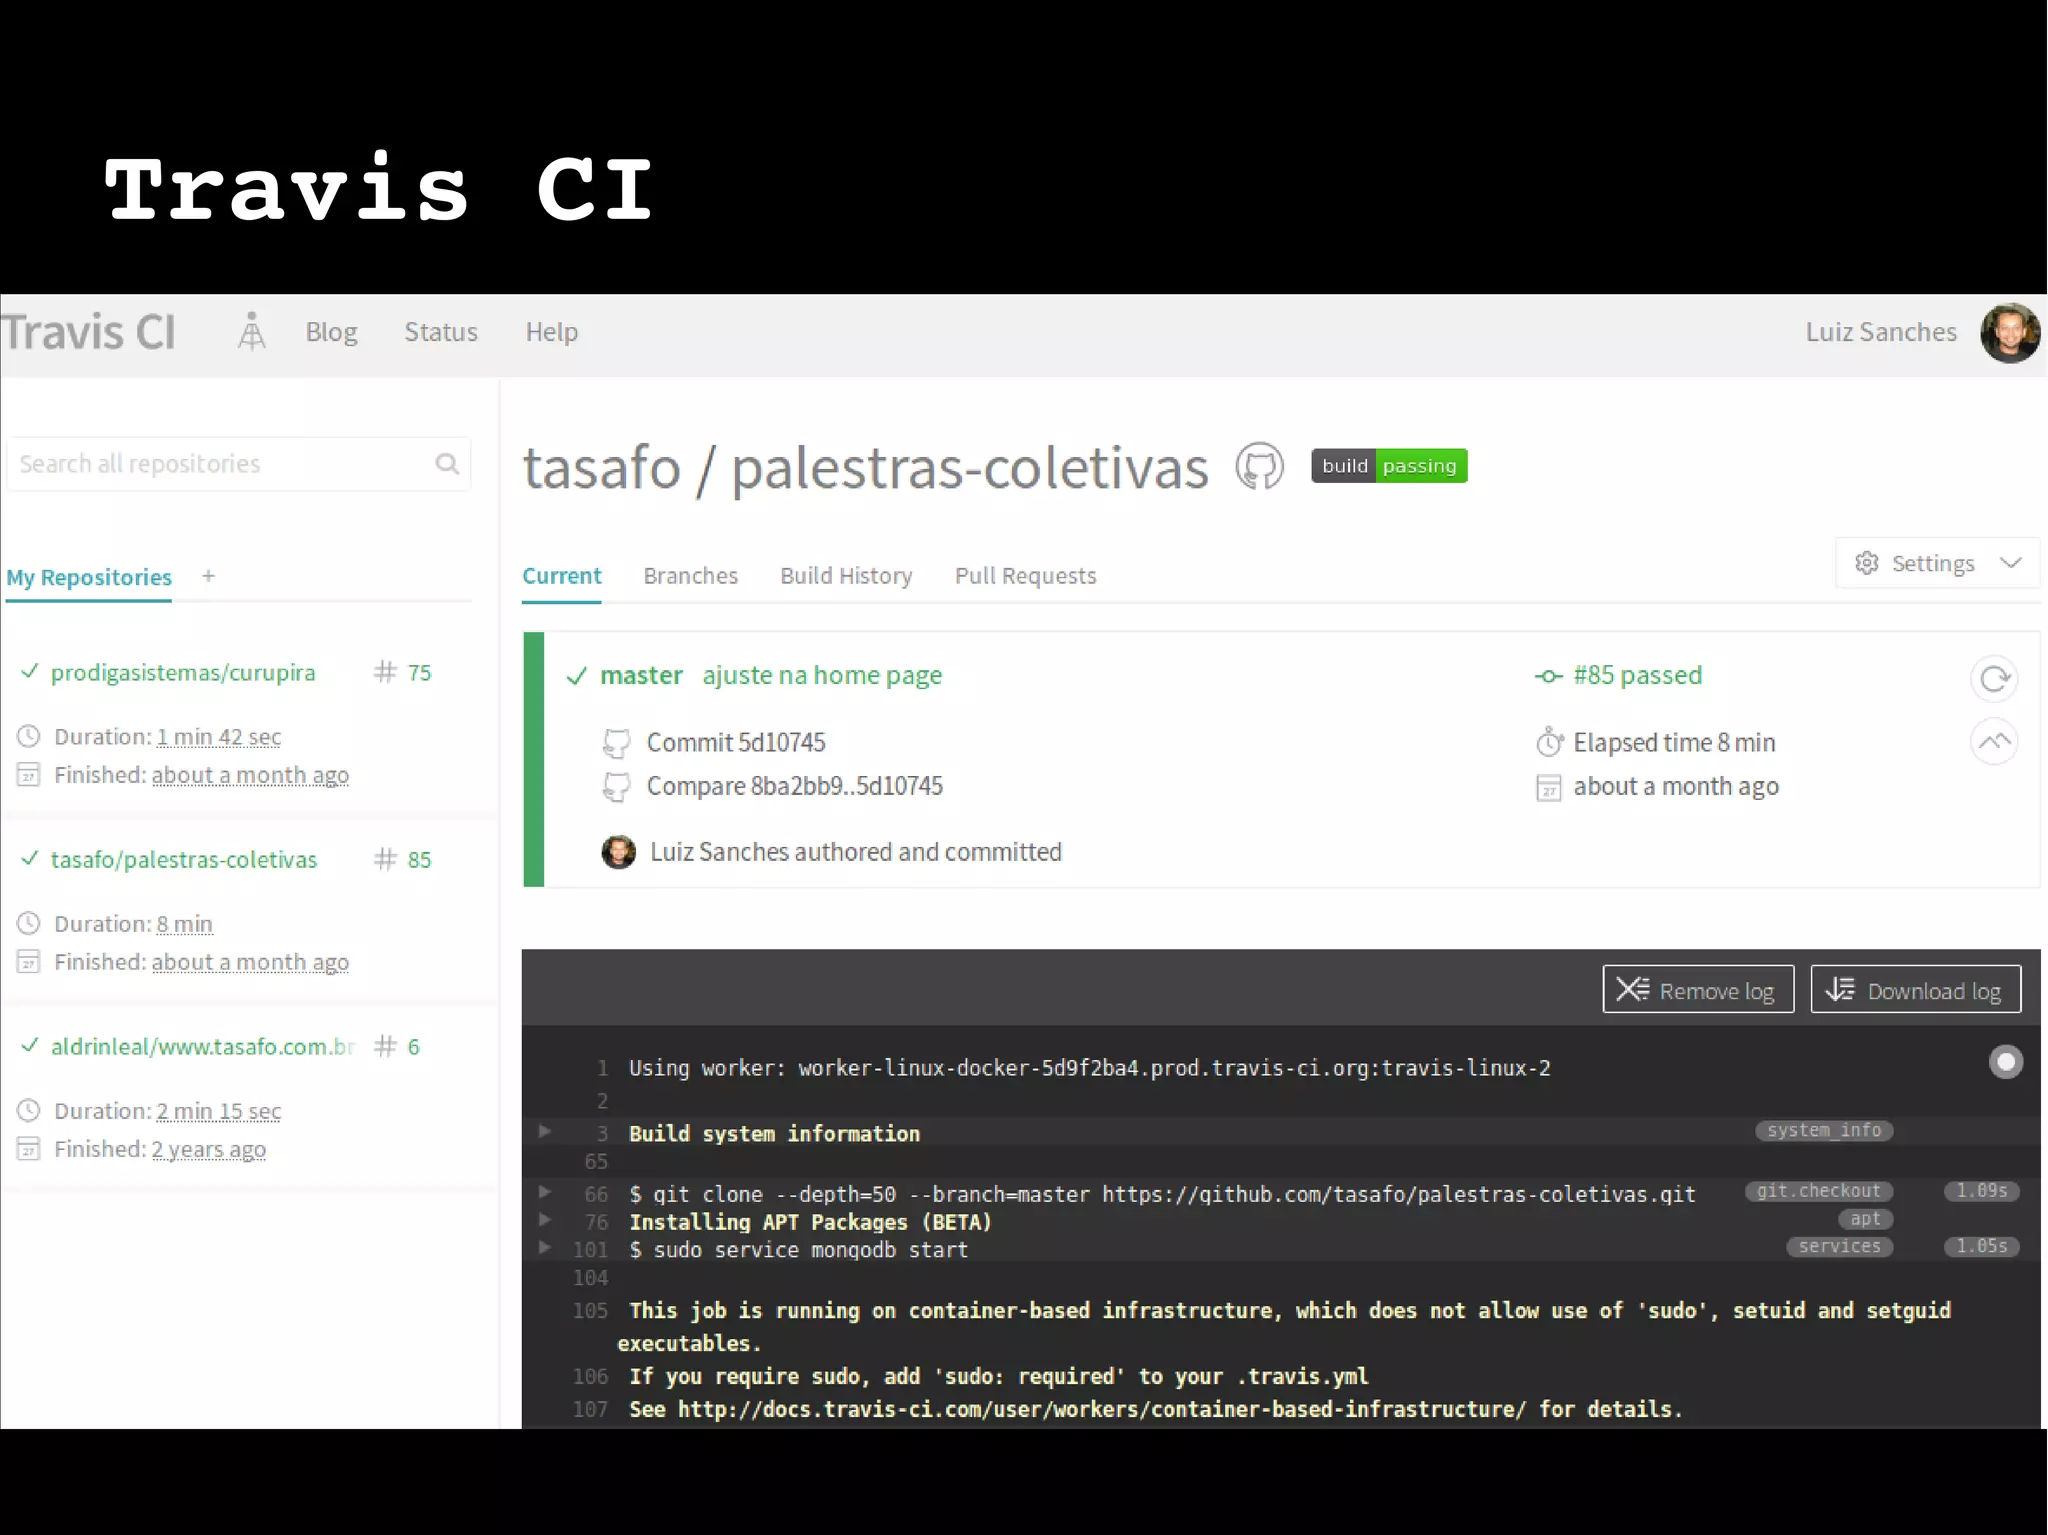Click the hash icon next to build 75
This screenshot has height=1535, width=2048.
coord(385,672)
